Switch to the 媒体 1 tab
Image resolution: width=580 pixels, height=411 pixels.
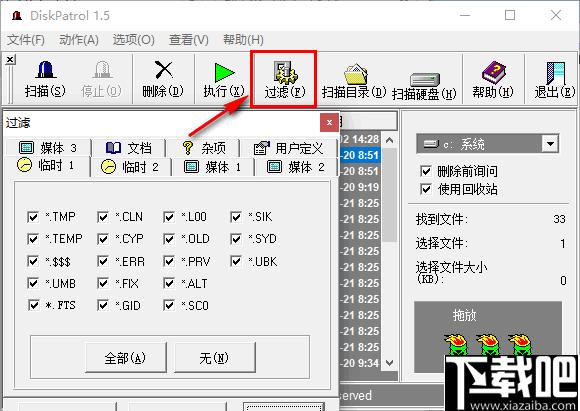212,167
